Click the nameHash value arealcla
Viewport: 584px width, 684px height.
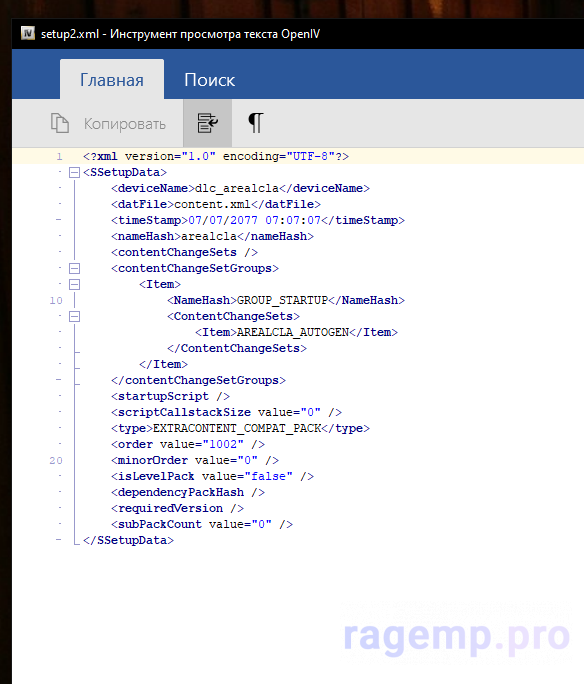click(209, 236)
